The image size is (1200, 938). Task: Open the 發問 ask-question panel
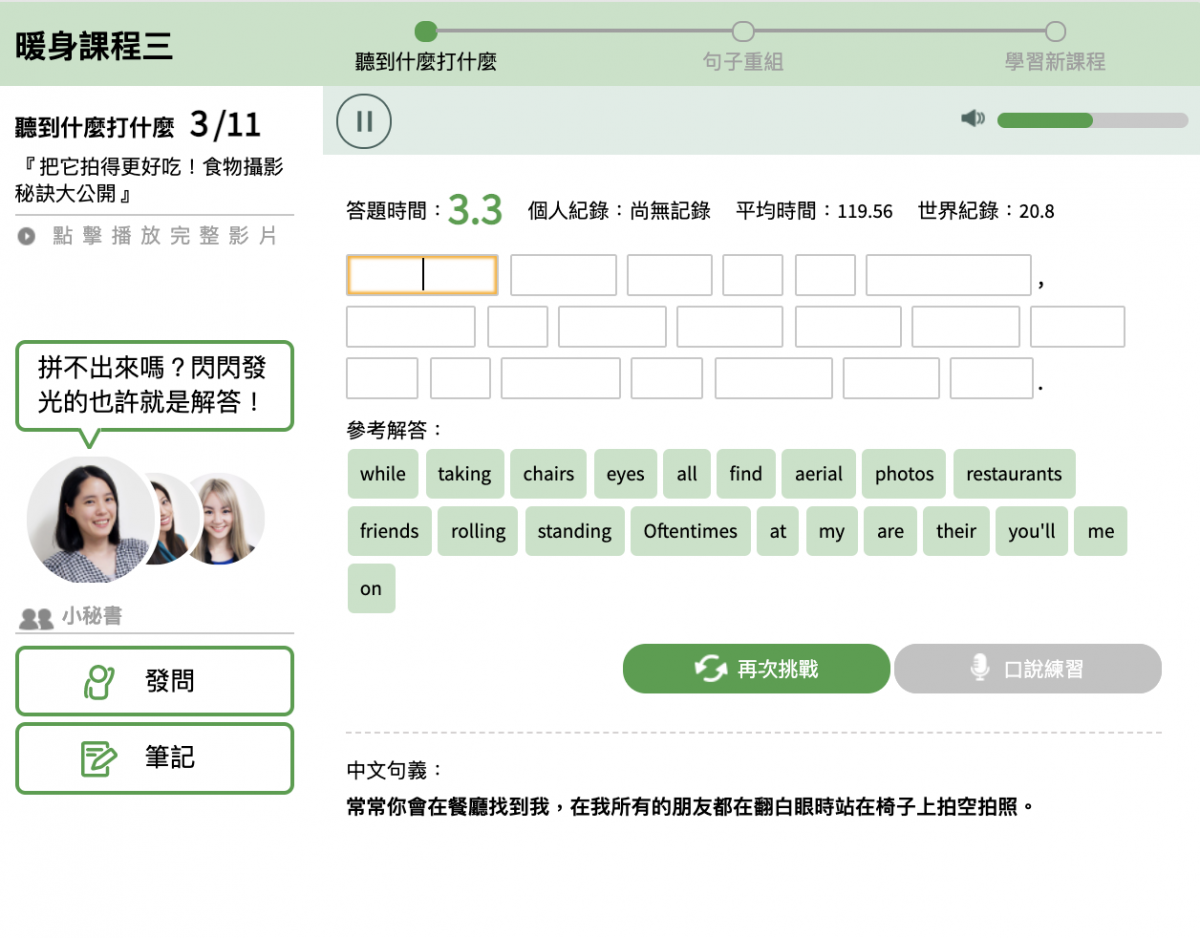pyautogui.click(x=155, y=681)
